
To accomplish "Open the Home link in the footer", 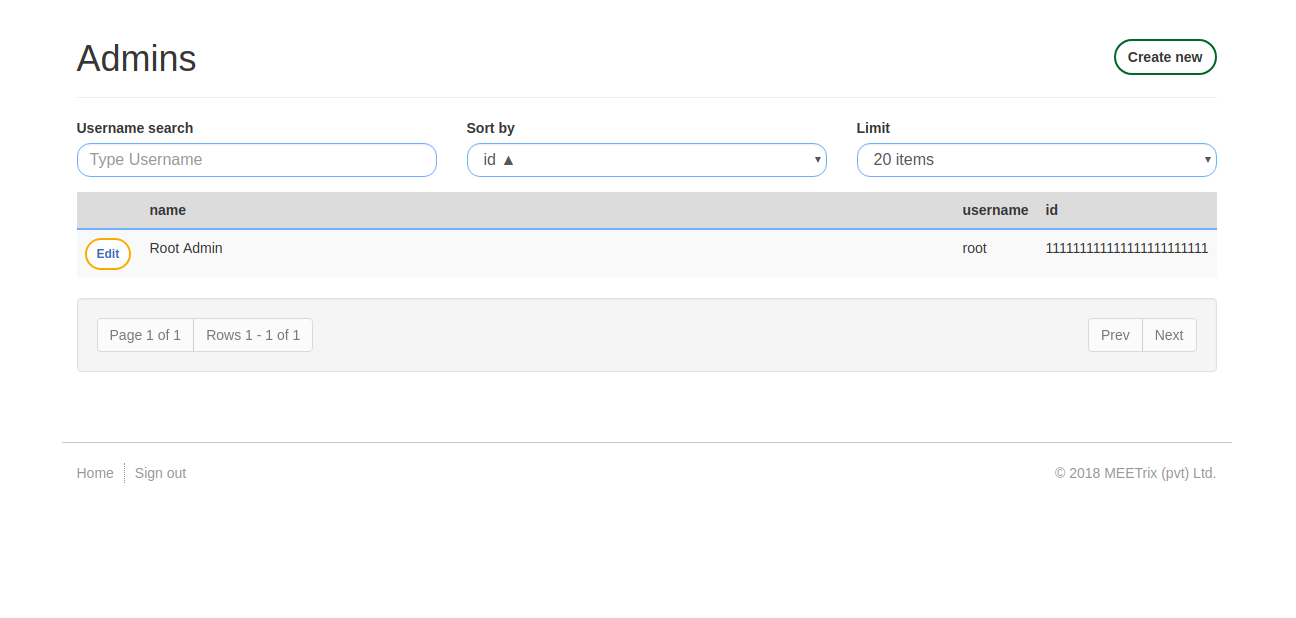I will 94,472.
